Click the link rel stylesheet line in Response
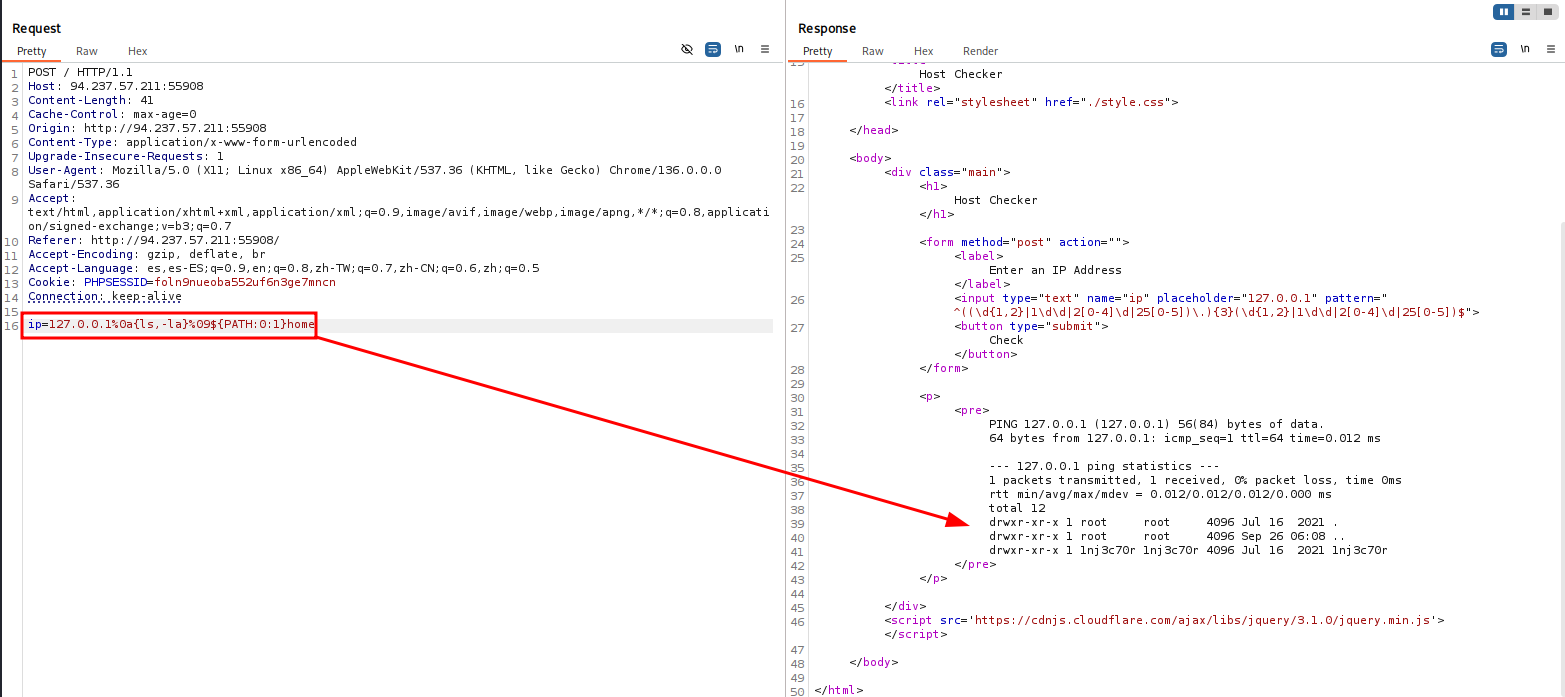Screen dimensions: 1565x697 [x=1031, y=102]
